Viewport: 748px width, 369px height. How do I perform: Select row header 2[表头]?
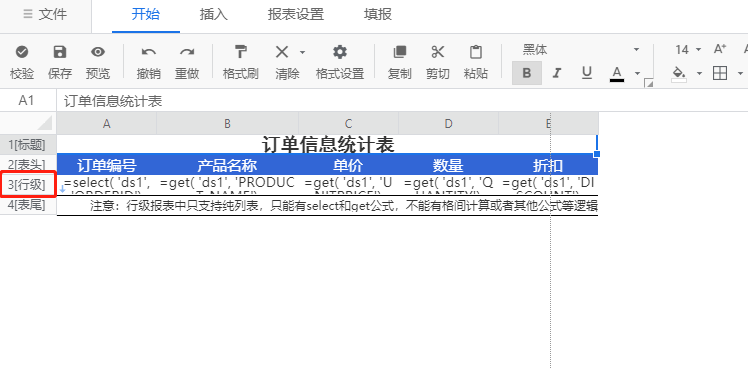28,164
